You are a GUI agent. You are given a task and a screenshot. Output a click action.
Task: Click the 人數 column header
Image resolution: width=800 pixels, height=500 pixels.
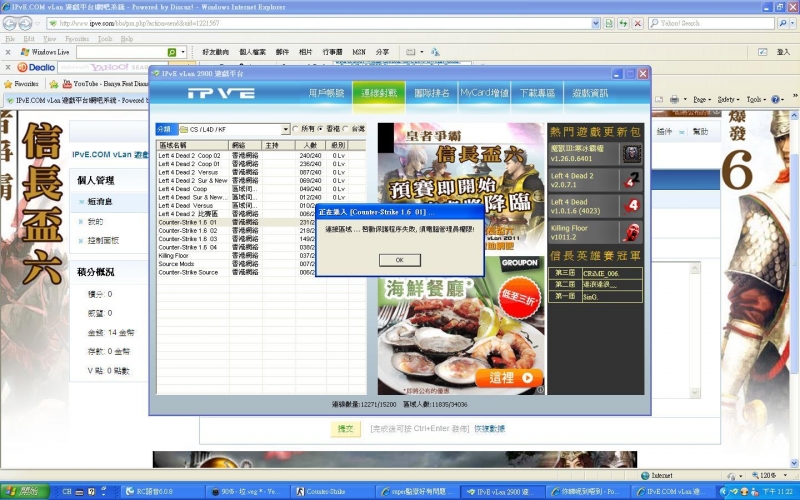point(310,145)
